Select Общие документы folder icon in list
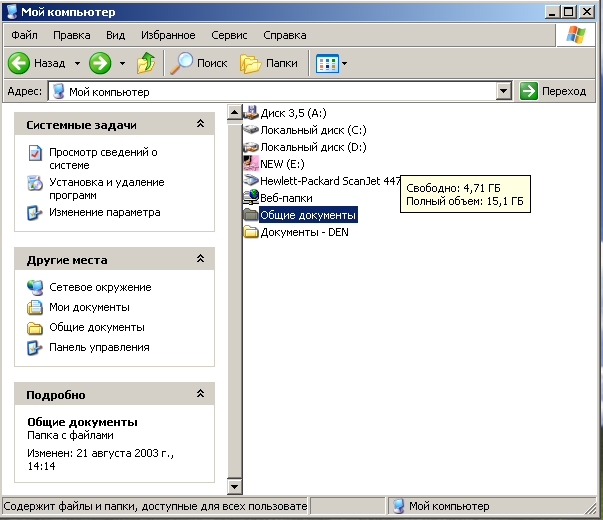The image size is (603, 520). tap(251, 215)
